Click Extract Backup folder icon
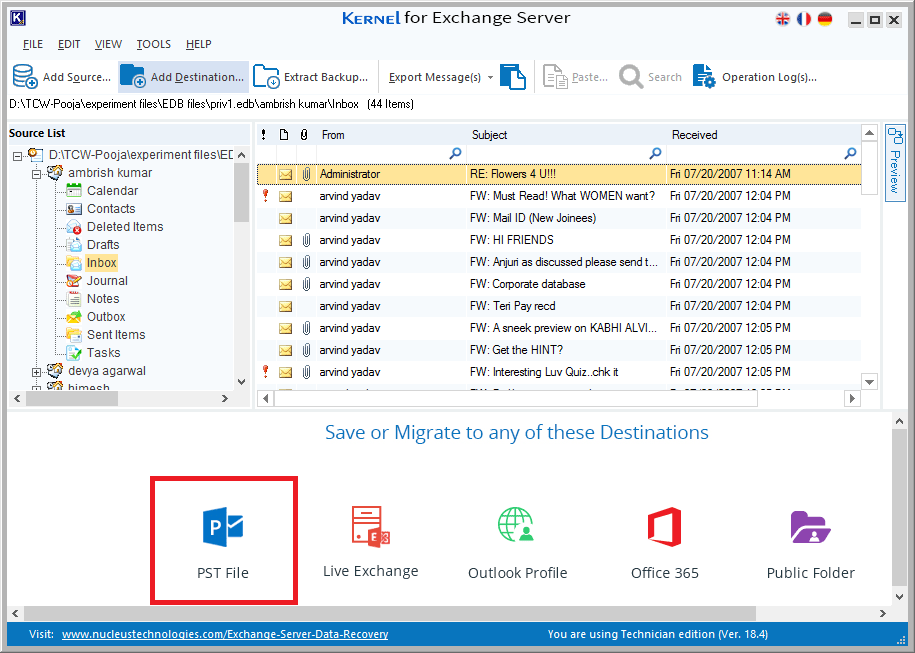915x653 pixels. point(266,76)
